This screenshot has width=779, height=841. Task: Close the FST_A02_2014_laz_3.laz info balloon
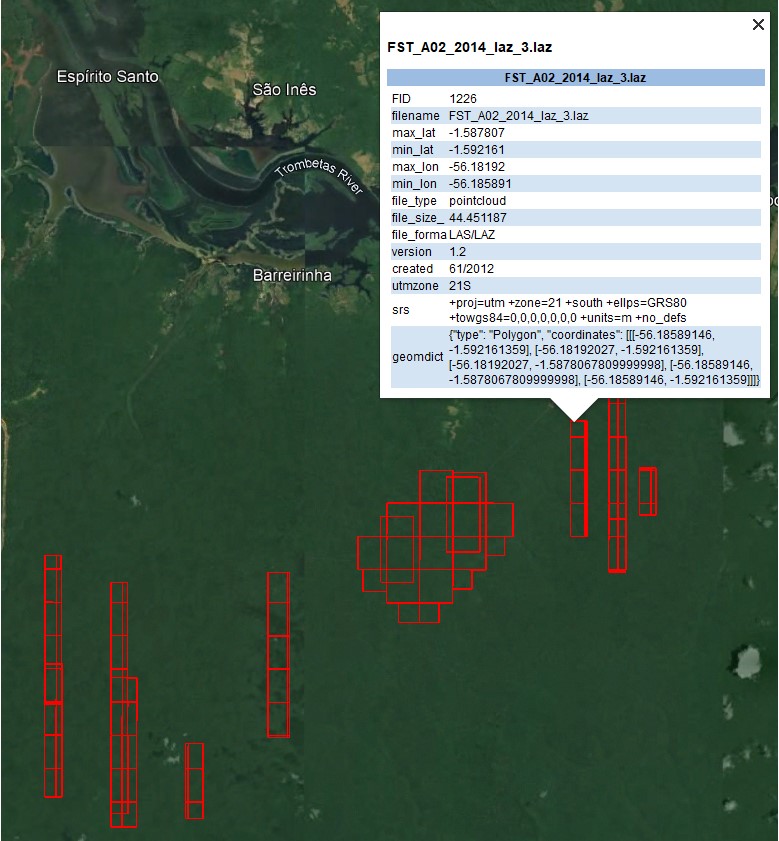(x=758, y=25)
